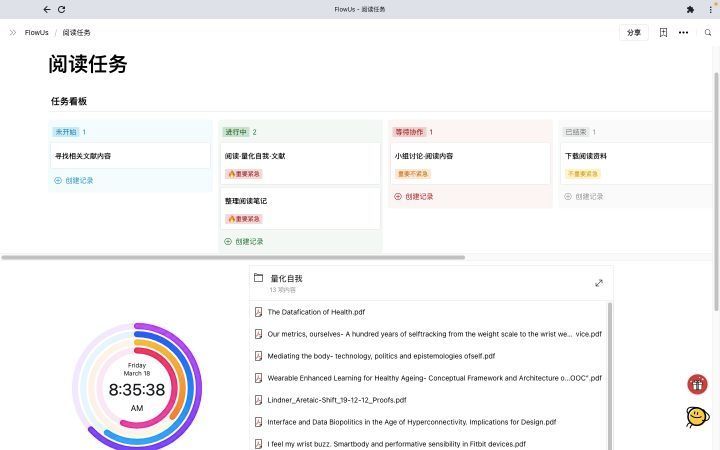The width and height of the screenshot is (720, 450).
Task: Click PDF icon of I feel my wrist buzz
Action: click(x=259, y=444)
